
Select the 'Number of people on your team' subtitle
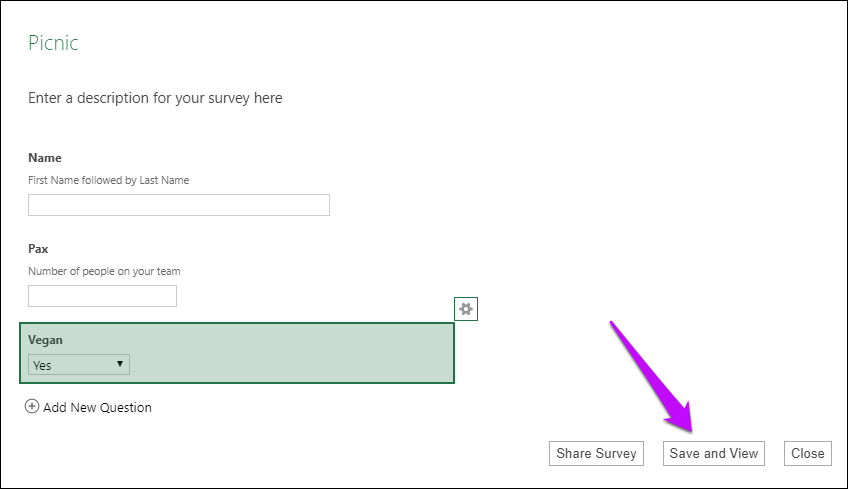(x=104, y=271)
